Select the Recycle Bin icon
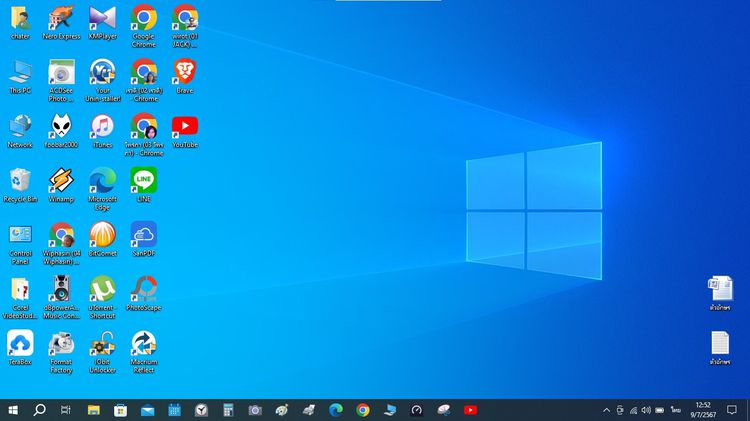 20,185
